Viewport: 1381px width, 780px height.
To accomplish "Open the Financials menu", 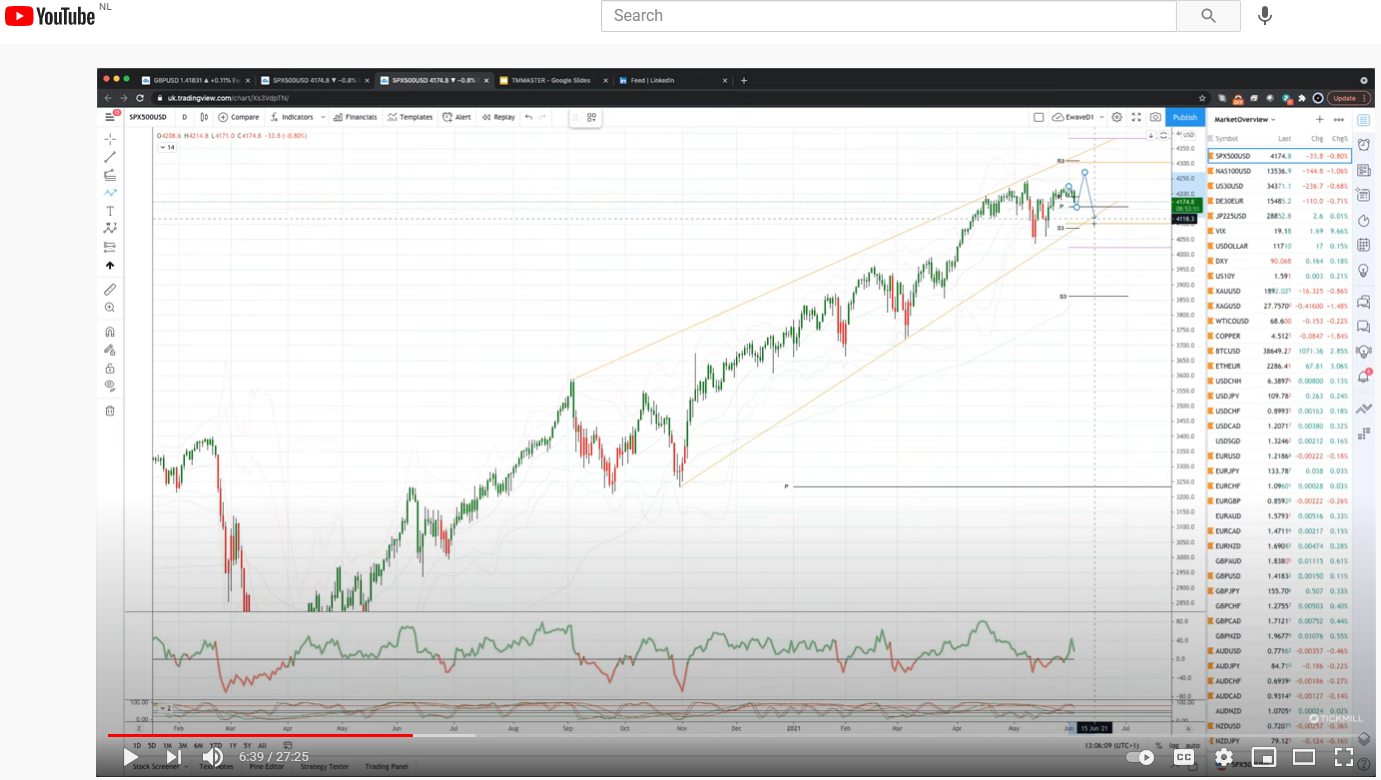I will [x=355, y=117].
